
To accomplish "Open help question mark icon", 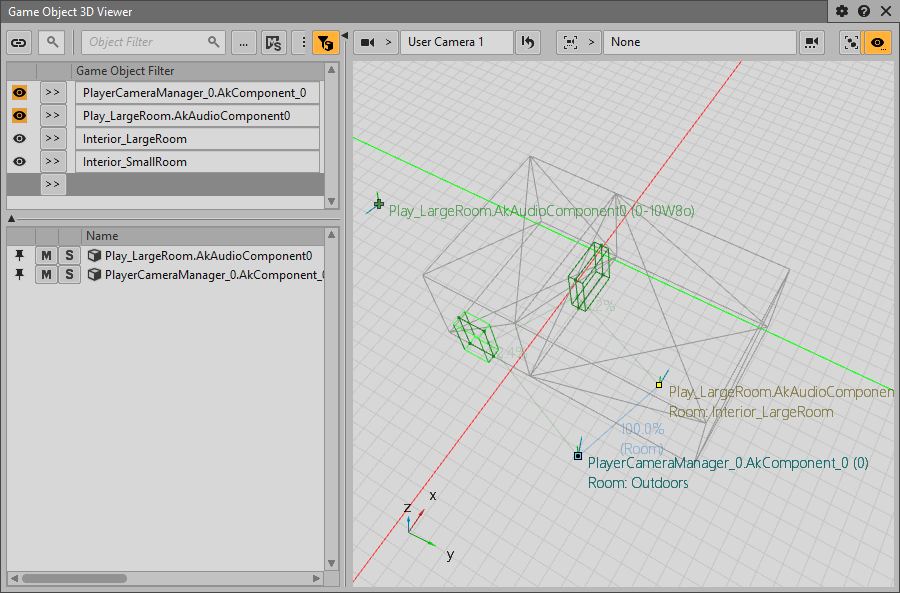I will click(x=863, y=11).
